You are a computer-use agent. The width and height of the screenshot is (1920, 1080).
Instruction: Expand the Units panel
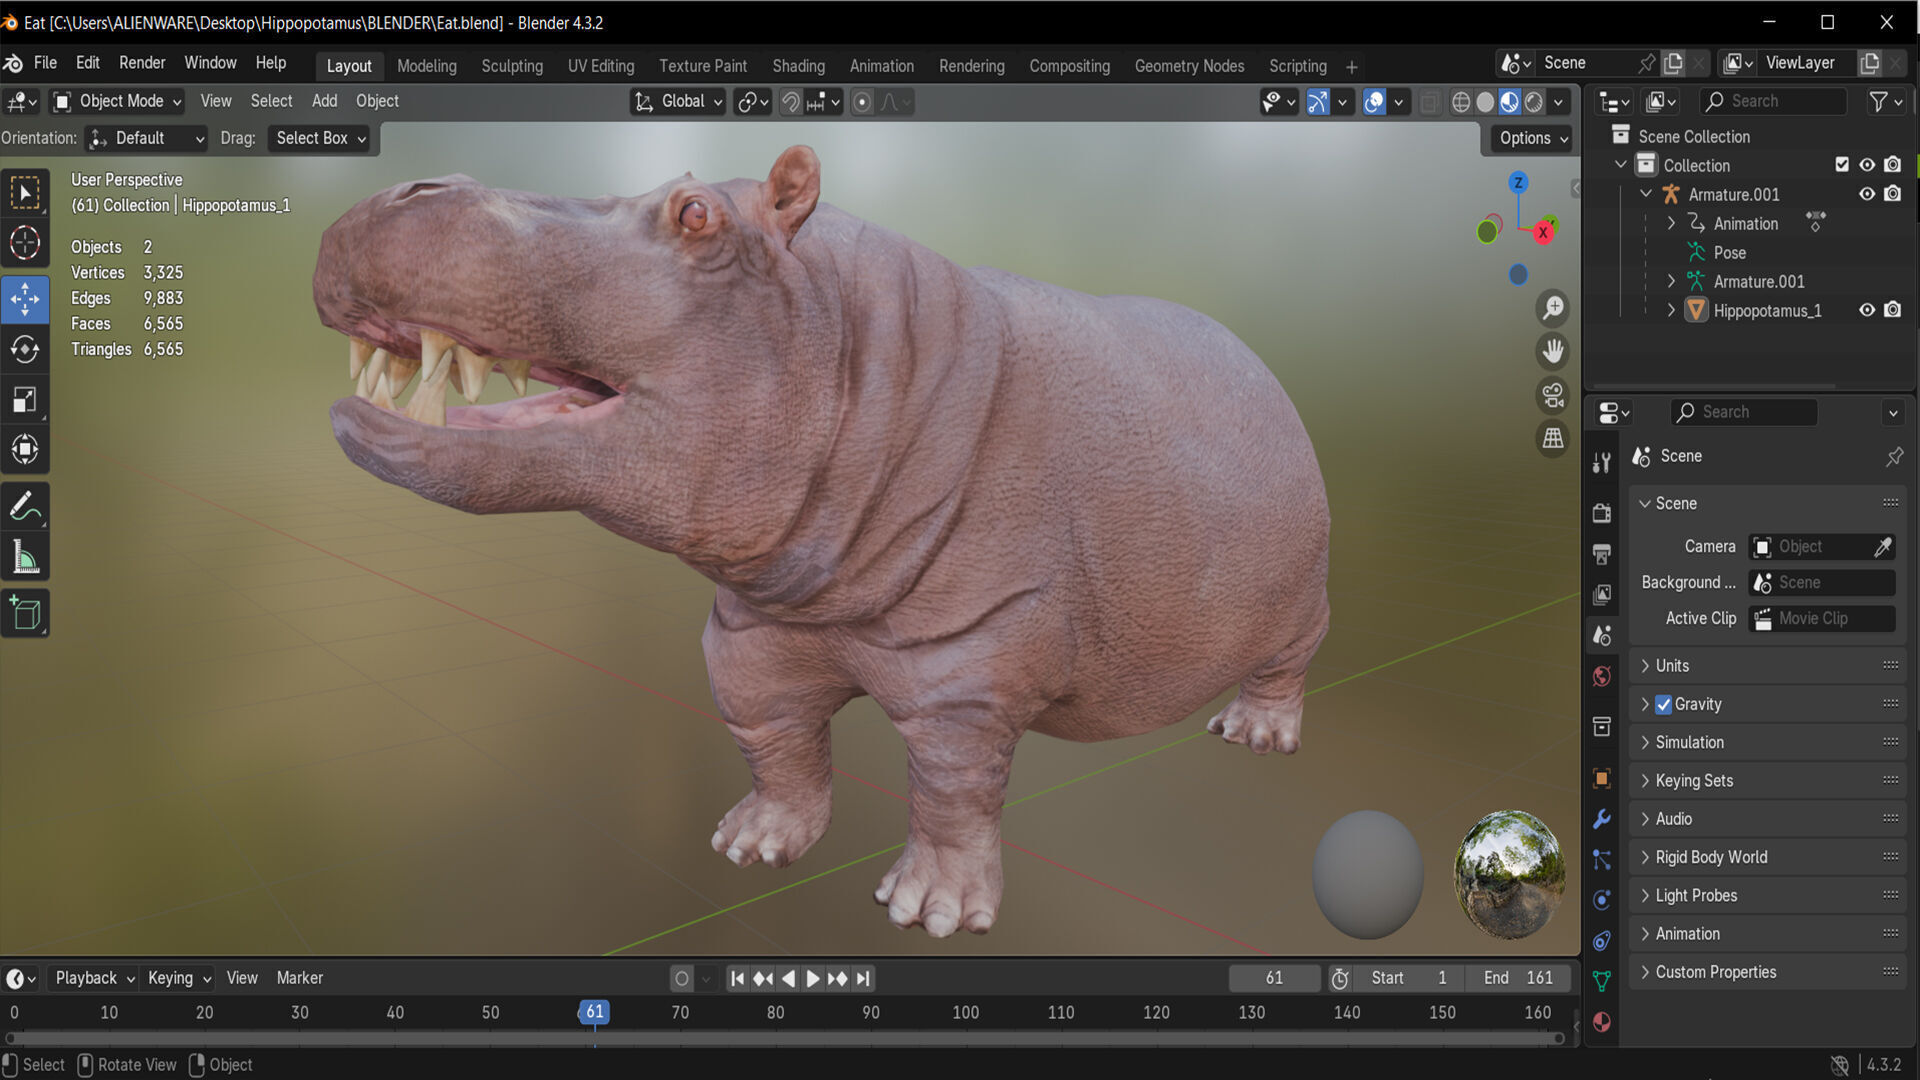[1768, 666]
